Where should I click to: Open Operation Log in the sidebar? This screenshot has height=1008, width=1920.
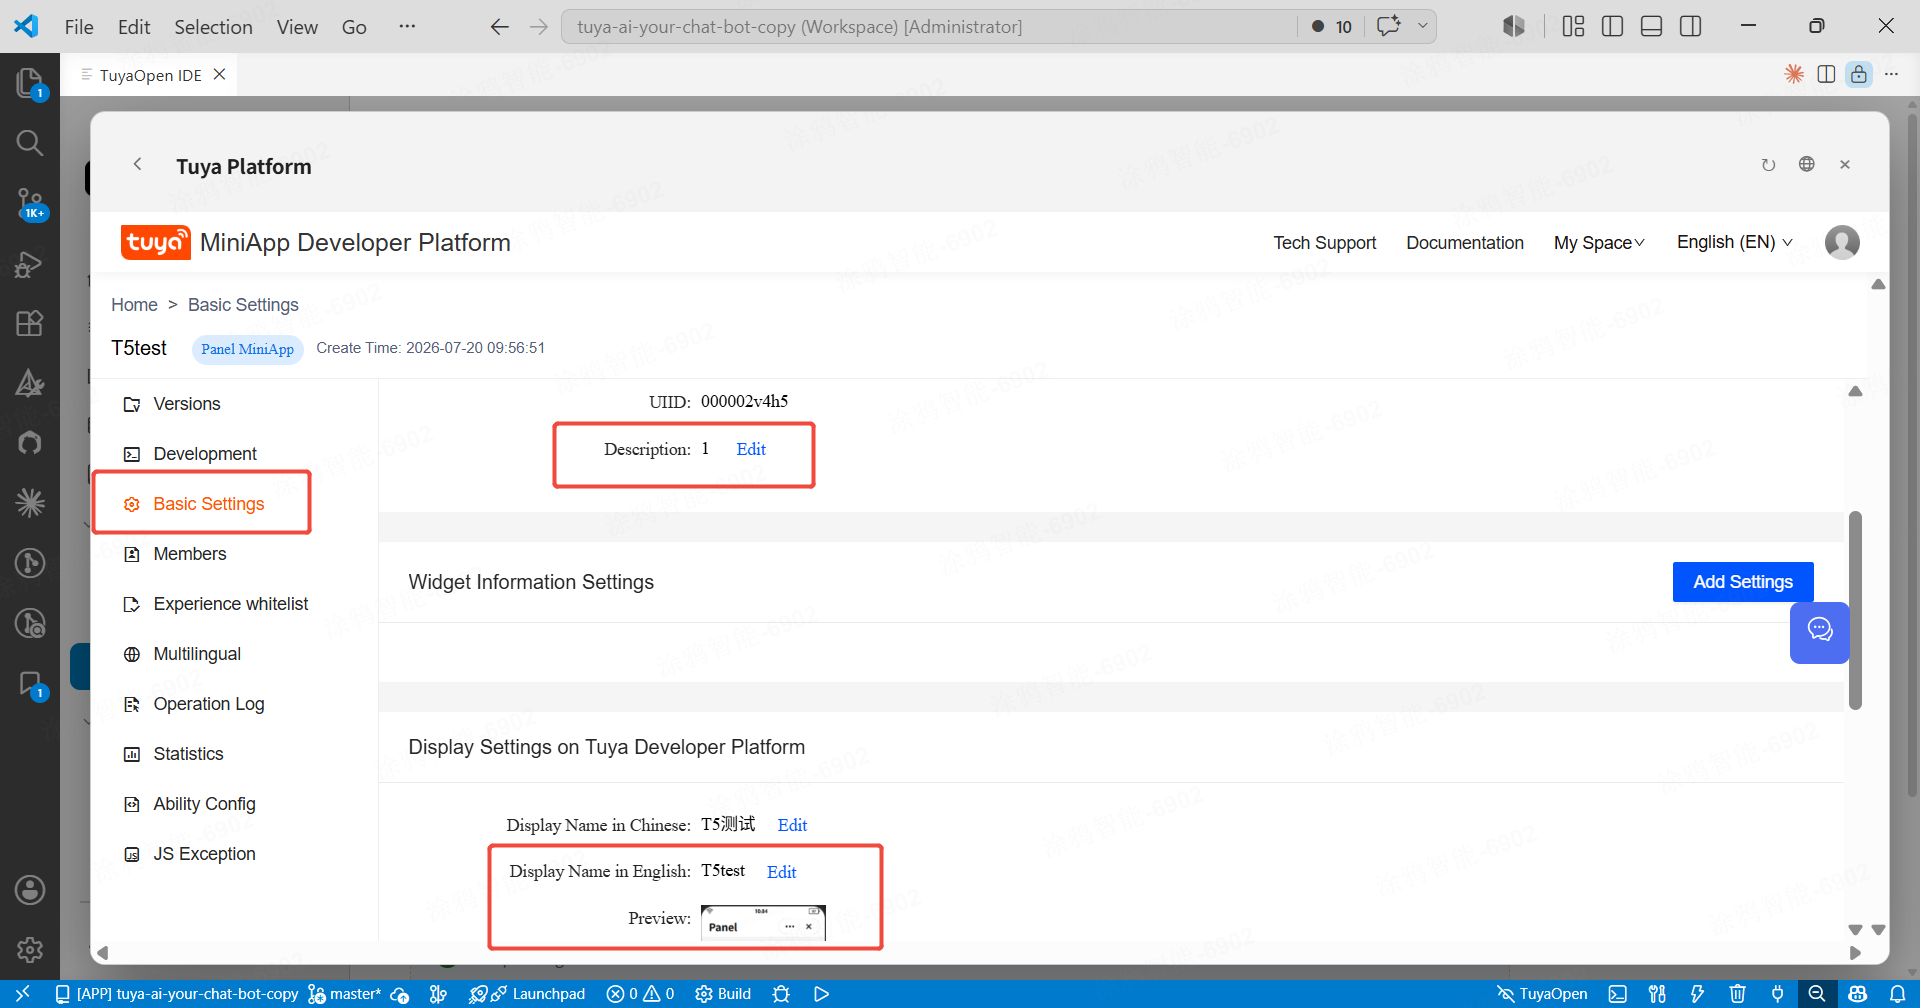click(208, 704)
